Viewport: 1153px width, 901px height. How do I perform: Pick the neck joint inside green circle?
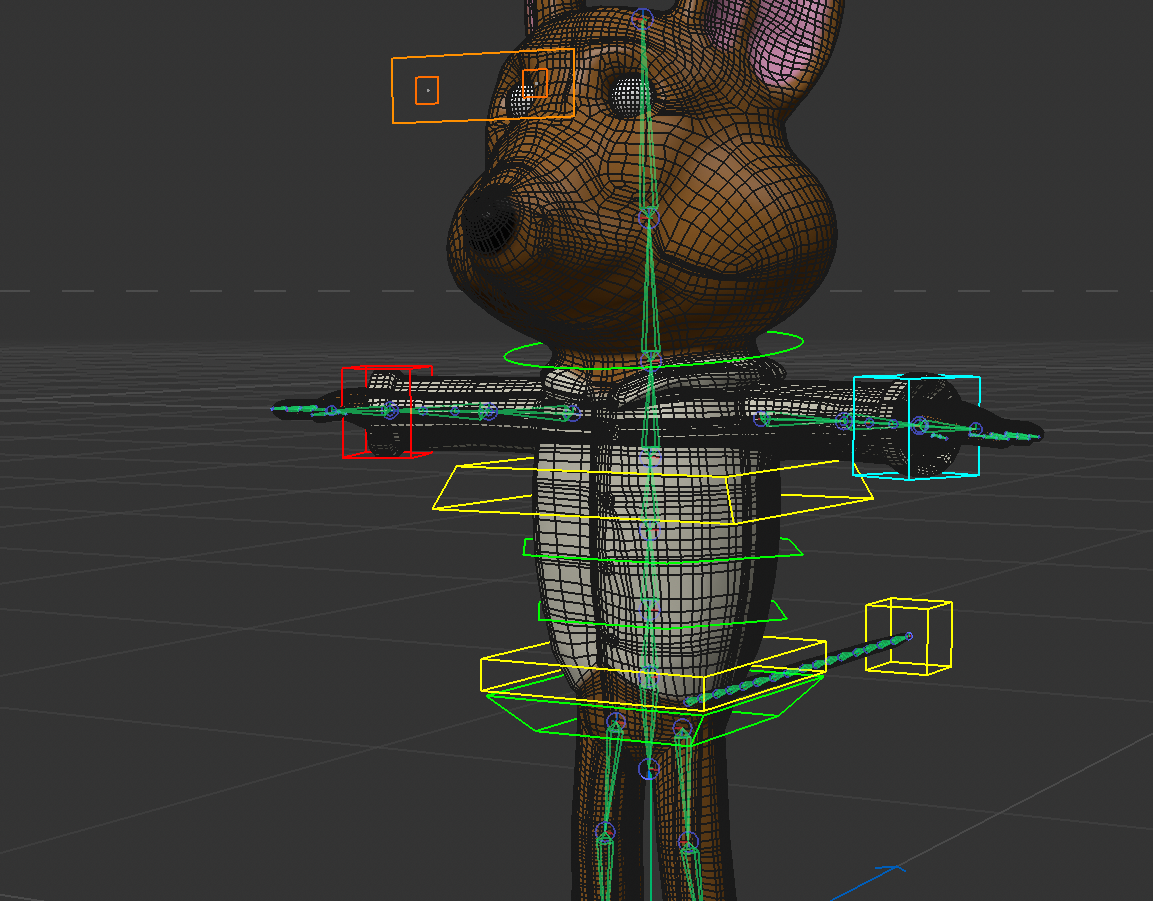650,360
